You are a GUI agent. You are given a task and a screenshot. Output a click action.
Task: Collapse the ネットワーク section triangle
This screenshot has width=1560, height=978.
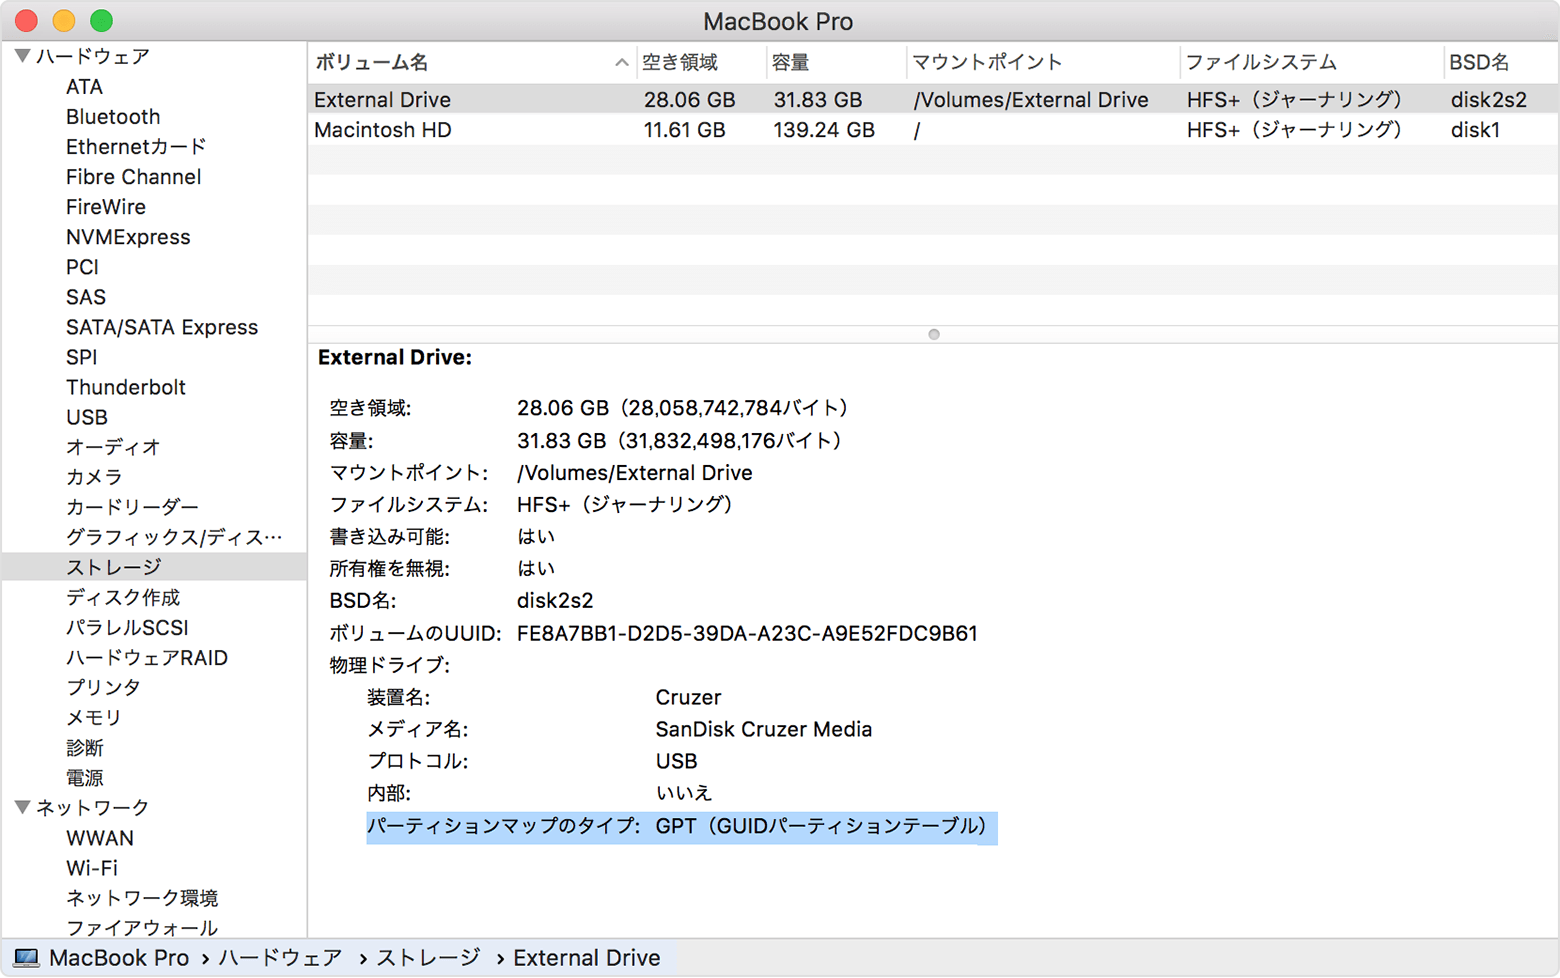22,807
